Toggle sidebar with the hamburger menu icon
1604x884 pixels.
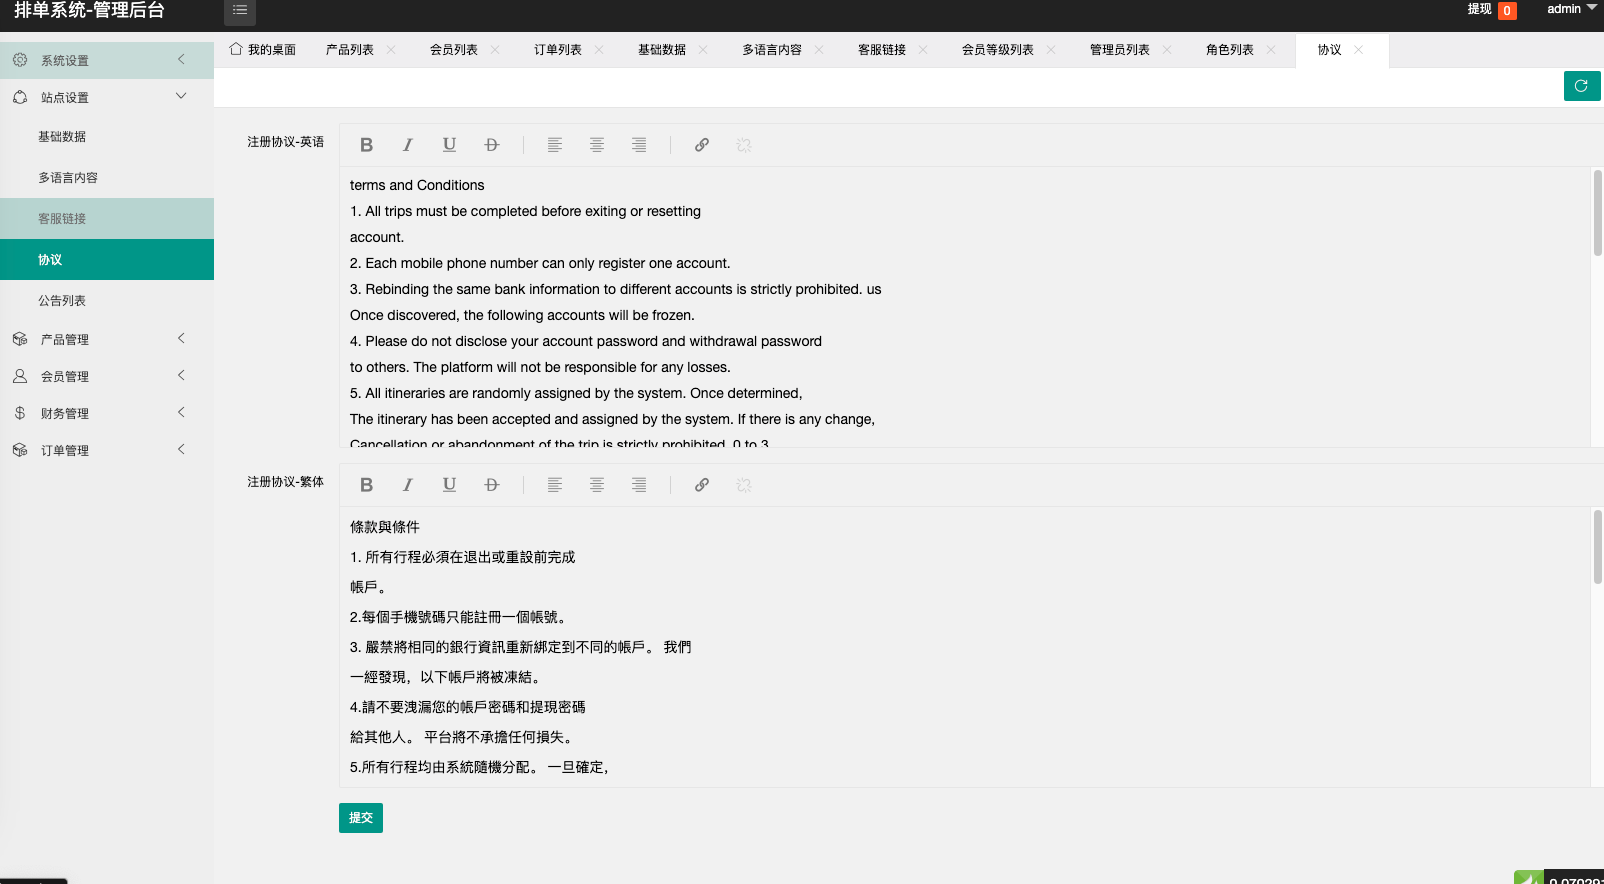click(x=240, y=11)
